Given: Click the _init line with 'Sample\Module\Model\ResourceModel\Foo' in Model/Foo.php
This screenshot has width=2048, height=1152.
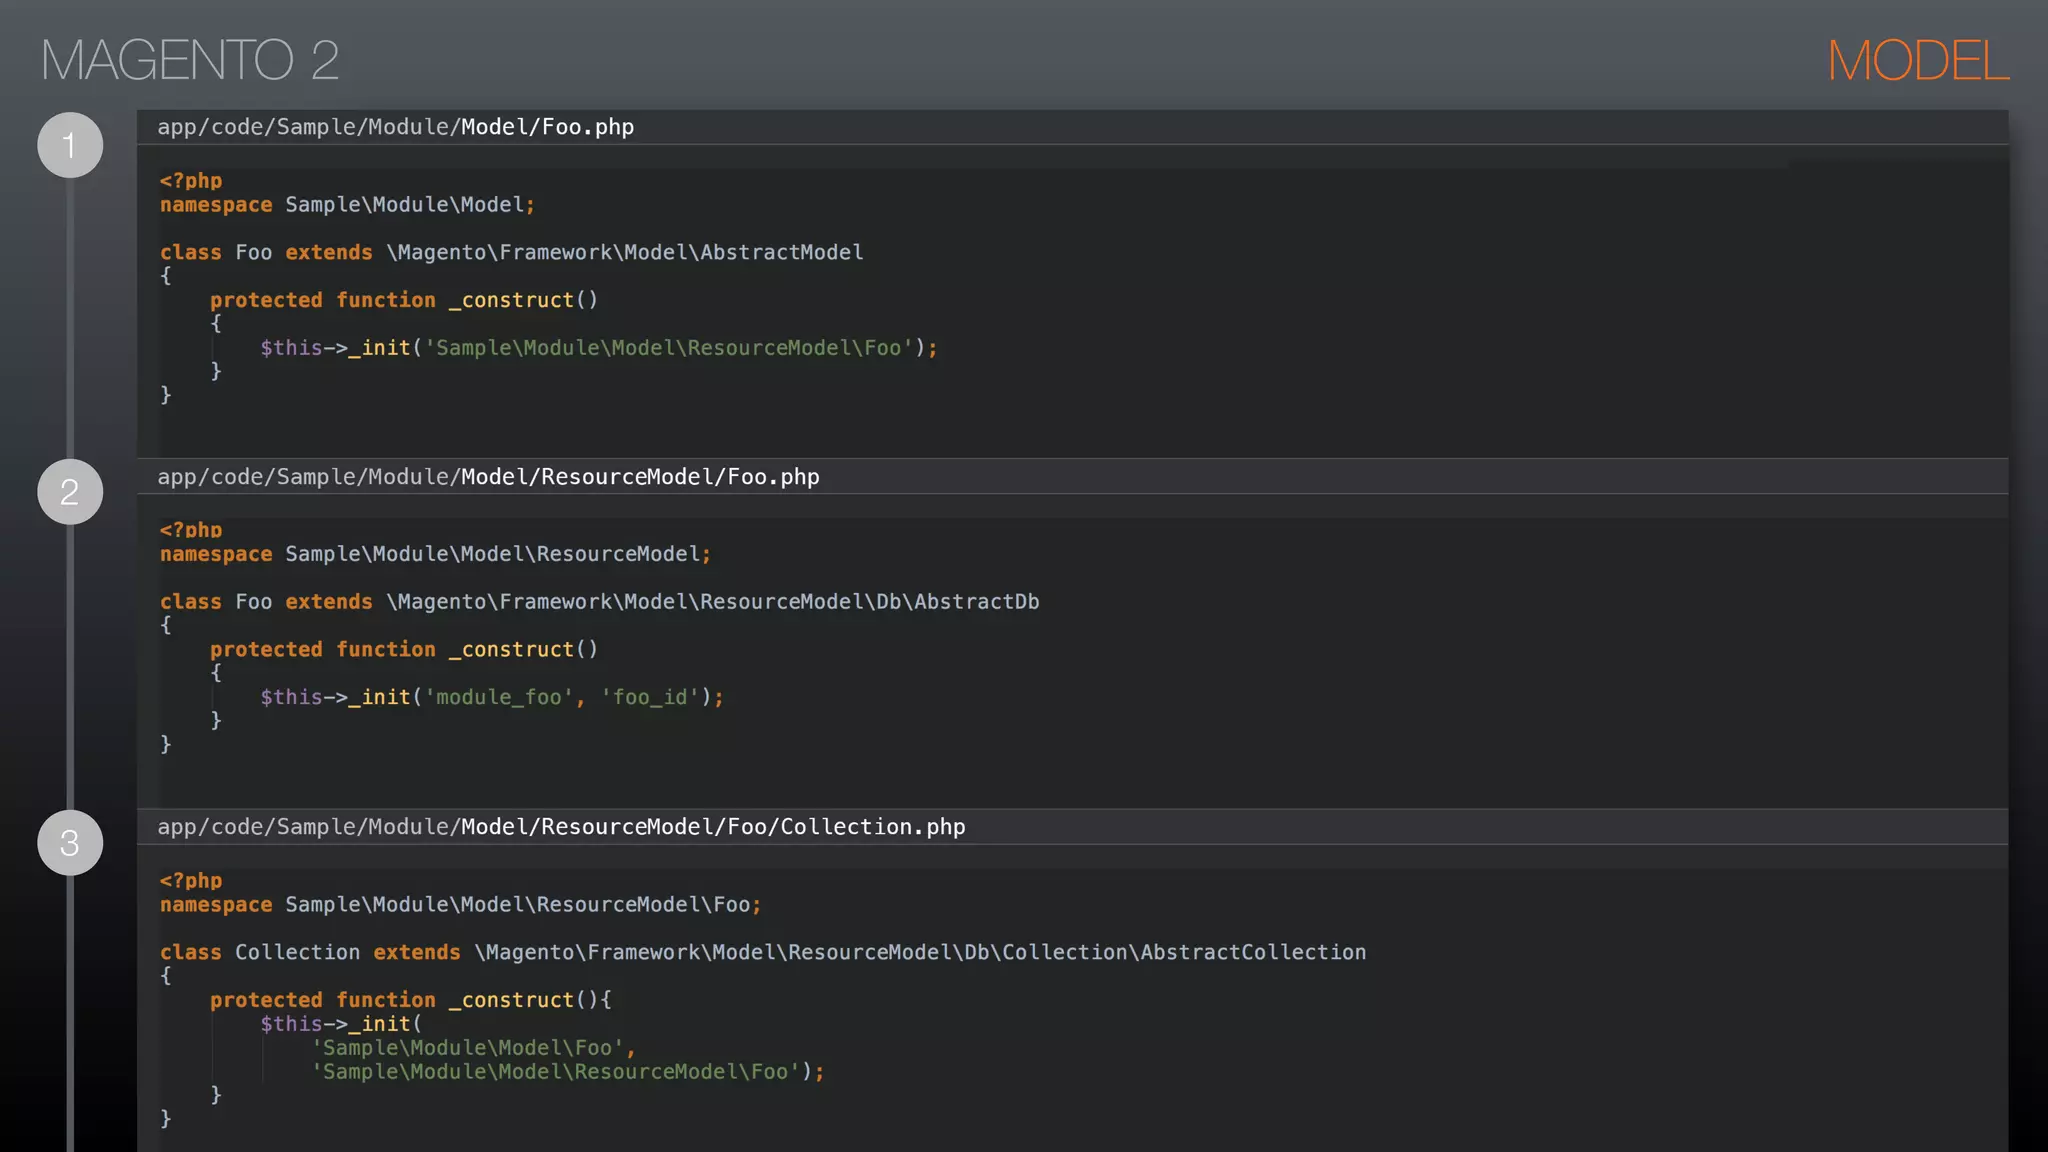Looking at the screenshot, I should 599,348.
